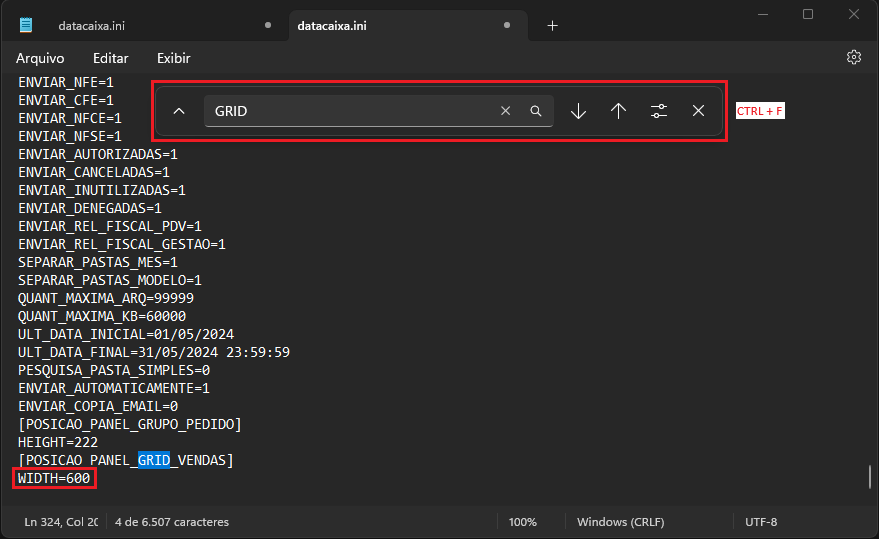Change the UTF-8 encoding setting
Screen dimensions: 879x539
761,522
